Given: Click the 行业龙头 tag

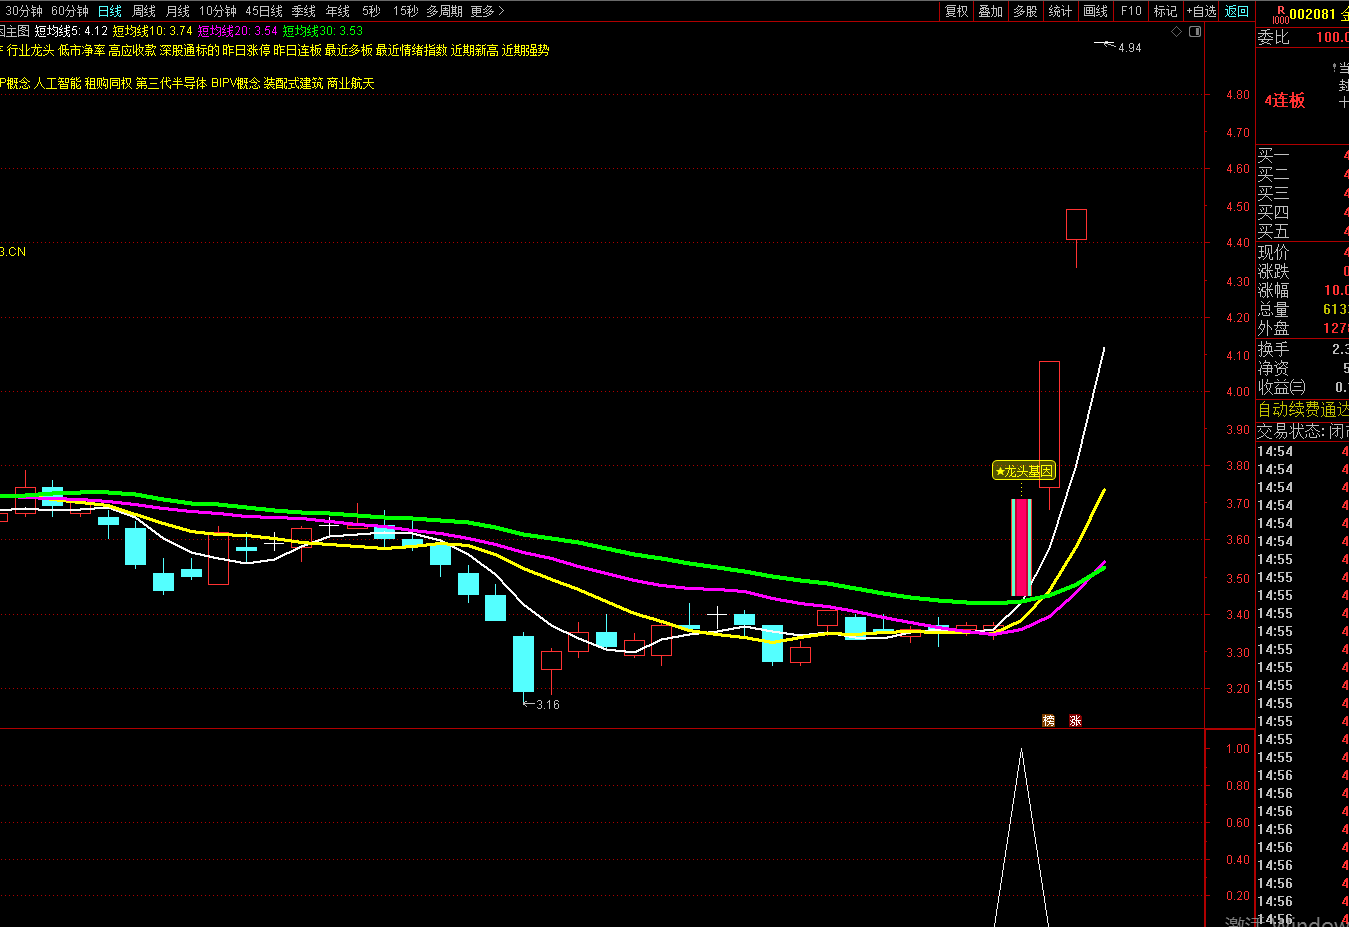Looking at the screenshot, I should [x=30, y=50].
